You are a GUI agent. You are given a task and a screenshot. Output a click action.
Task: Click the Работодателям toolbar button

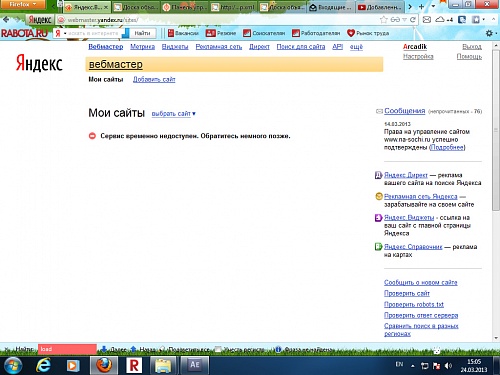click(316, 33)
